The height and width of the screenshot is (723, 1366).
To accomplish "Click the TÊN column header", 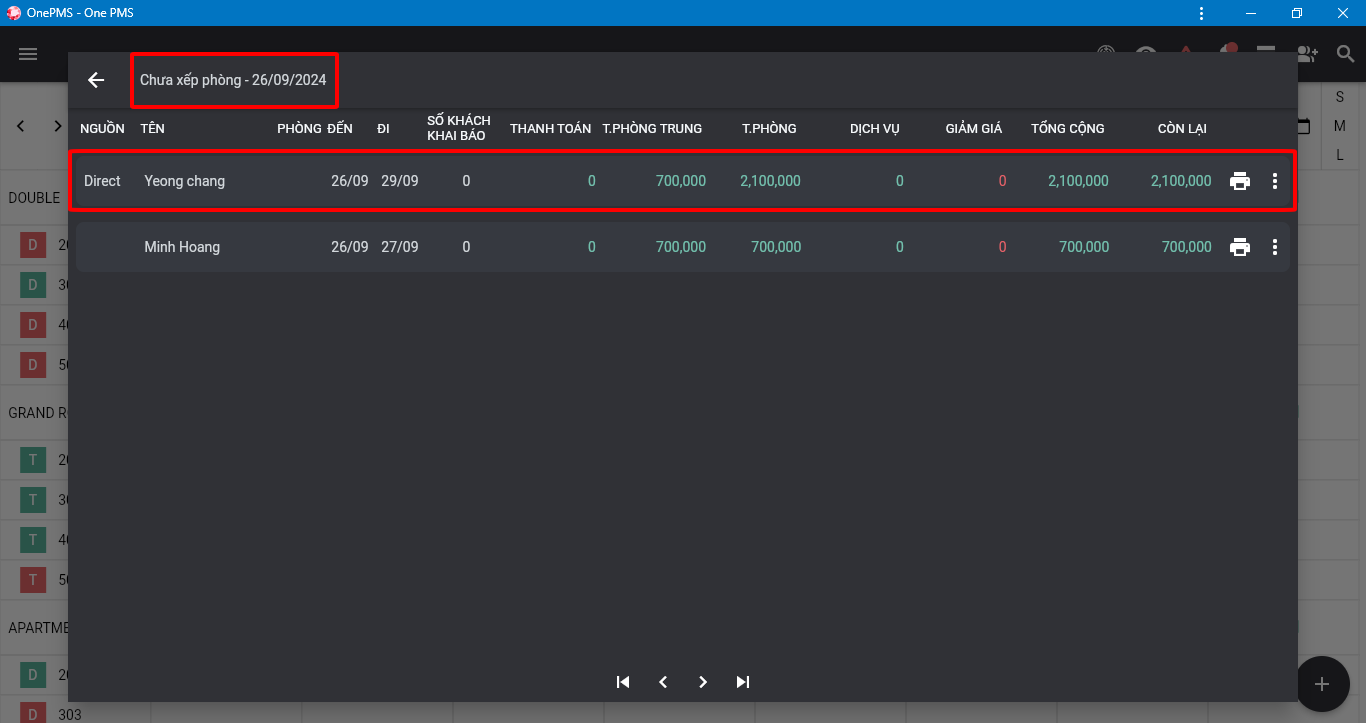I will tap(152, 128).
